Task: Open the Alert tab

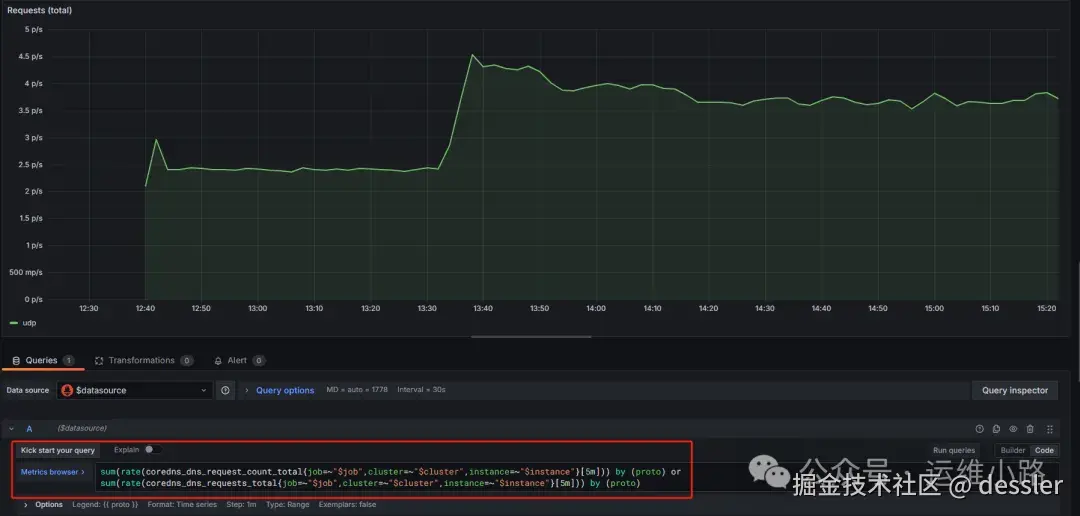Action: 239,360
